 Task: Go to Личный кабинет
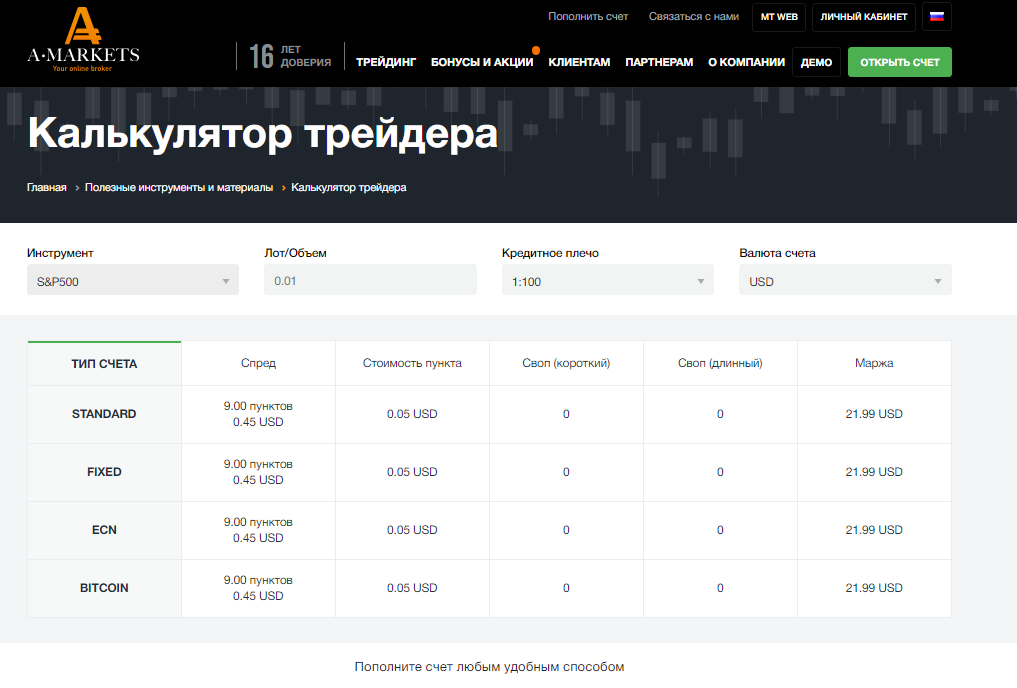coord(864,17)
